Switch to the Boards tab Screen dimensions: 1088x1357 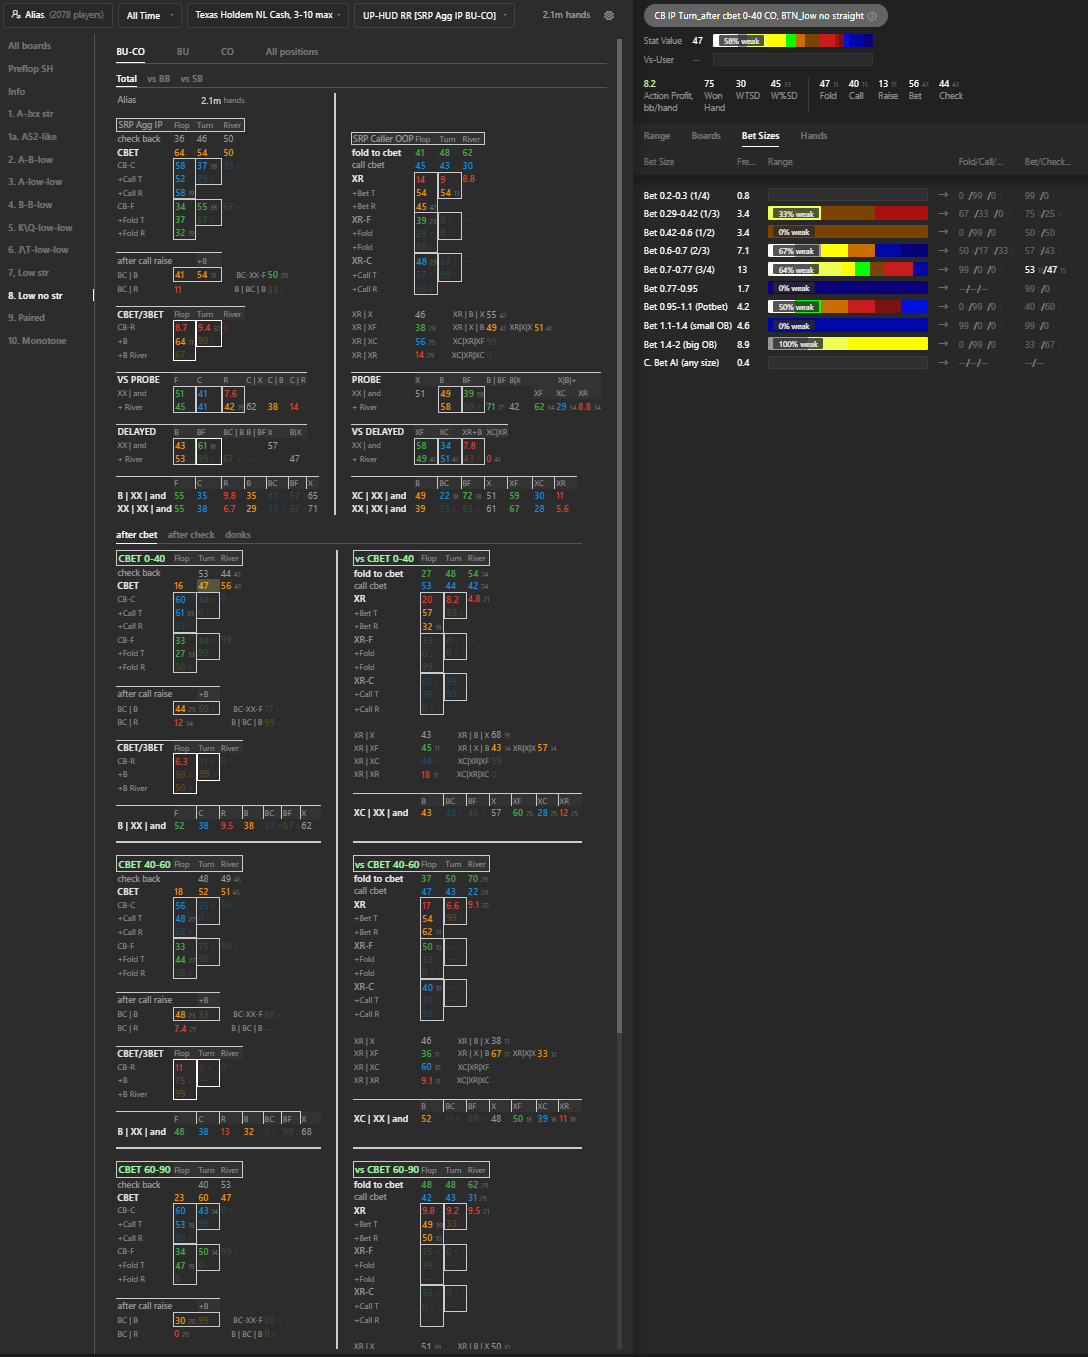pyautogui.click(x=706, y=136)
